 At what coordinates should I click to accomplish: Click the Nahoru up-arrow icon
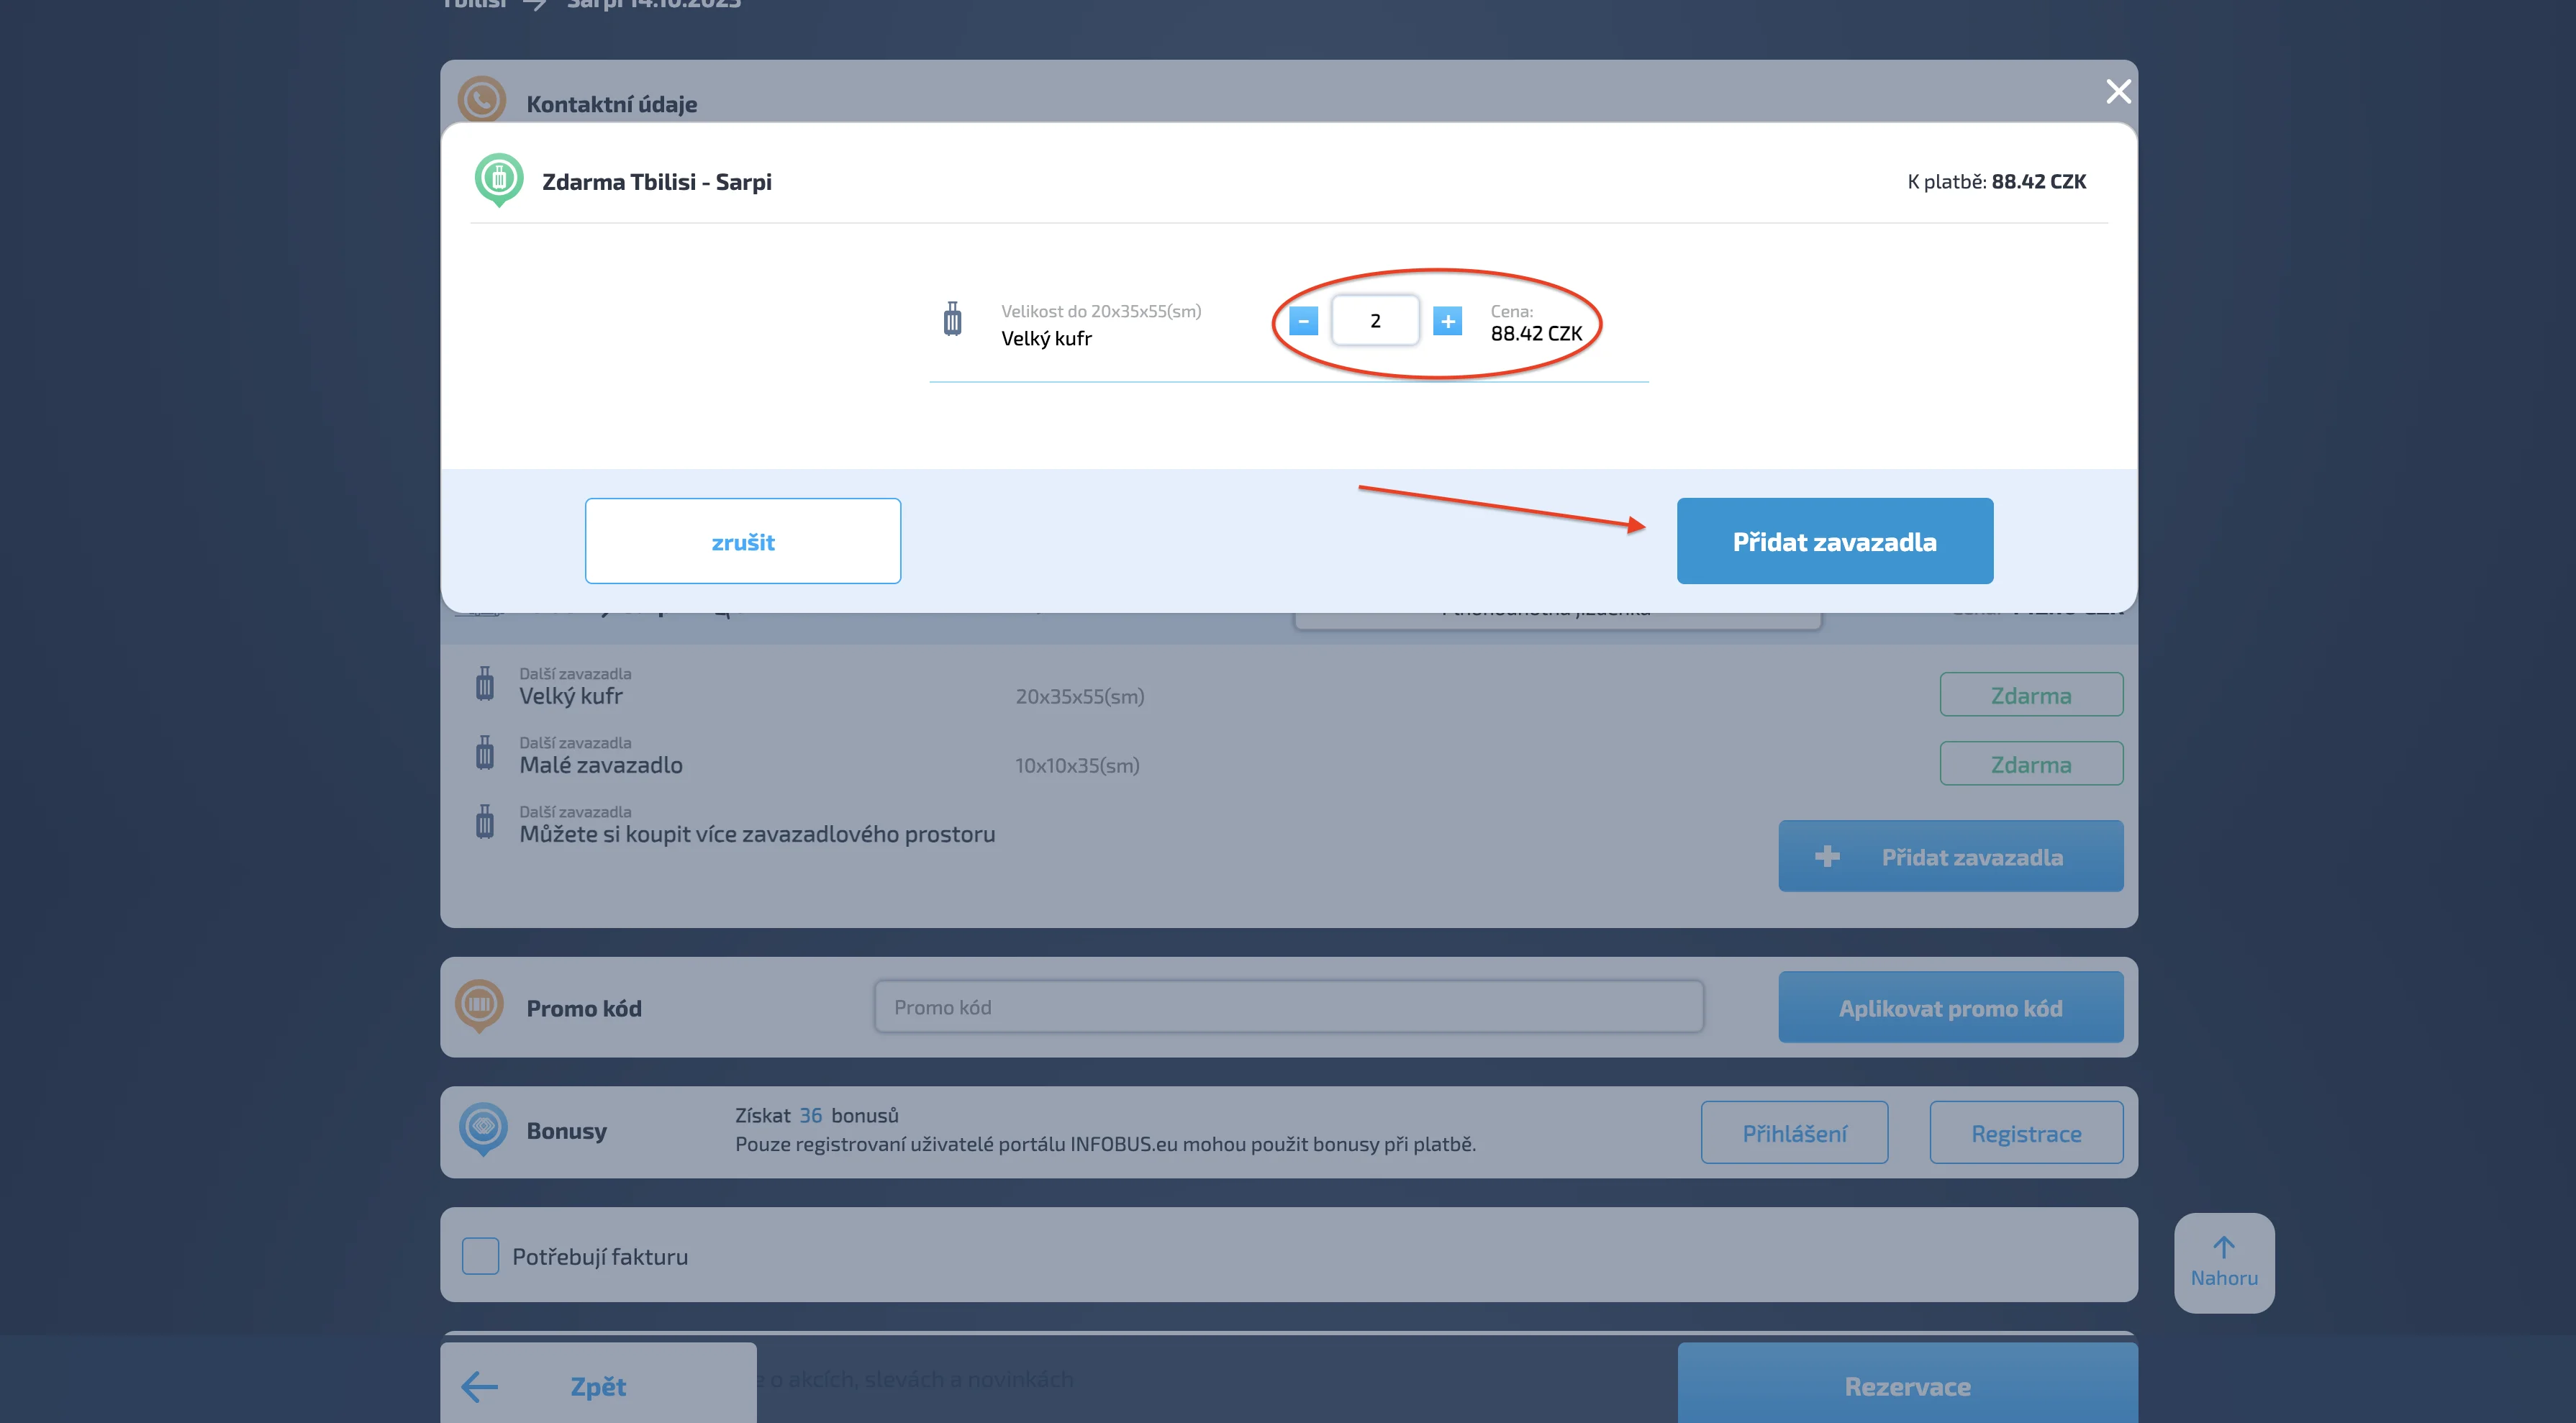2223,1247
